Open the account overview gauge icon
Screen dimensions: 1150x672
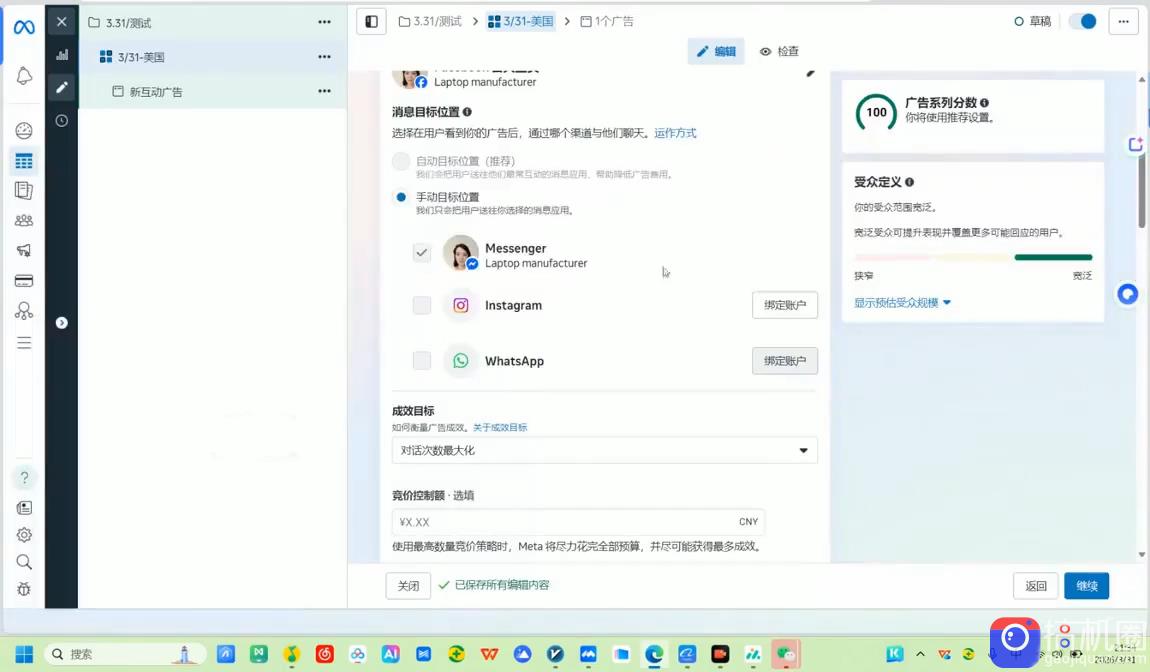[23, 131]
